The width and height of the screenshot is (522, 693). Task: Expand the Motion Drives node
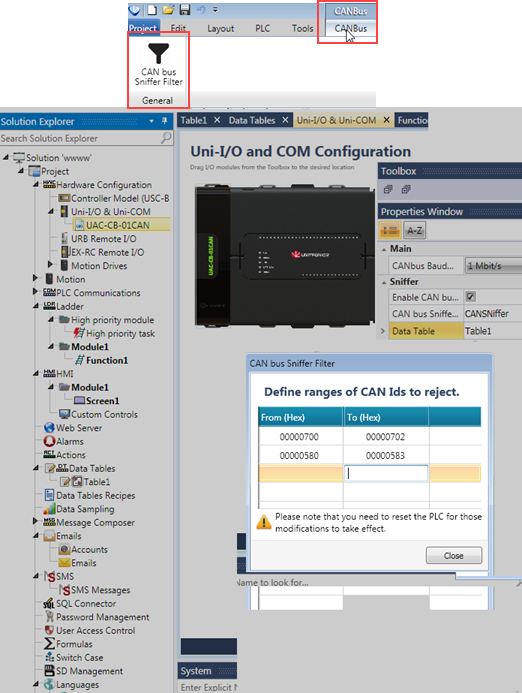coord(50,264)
